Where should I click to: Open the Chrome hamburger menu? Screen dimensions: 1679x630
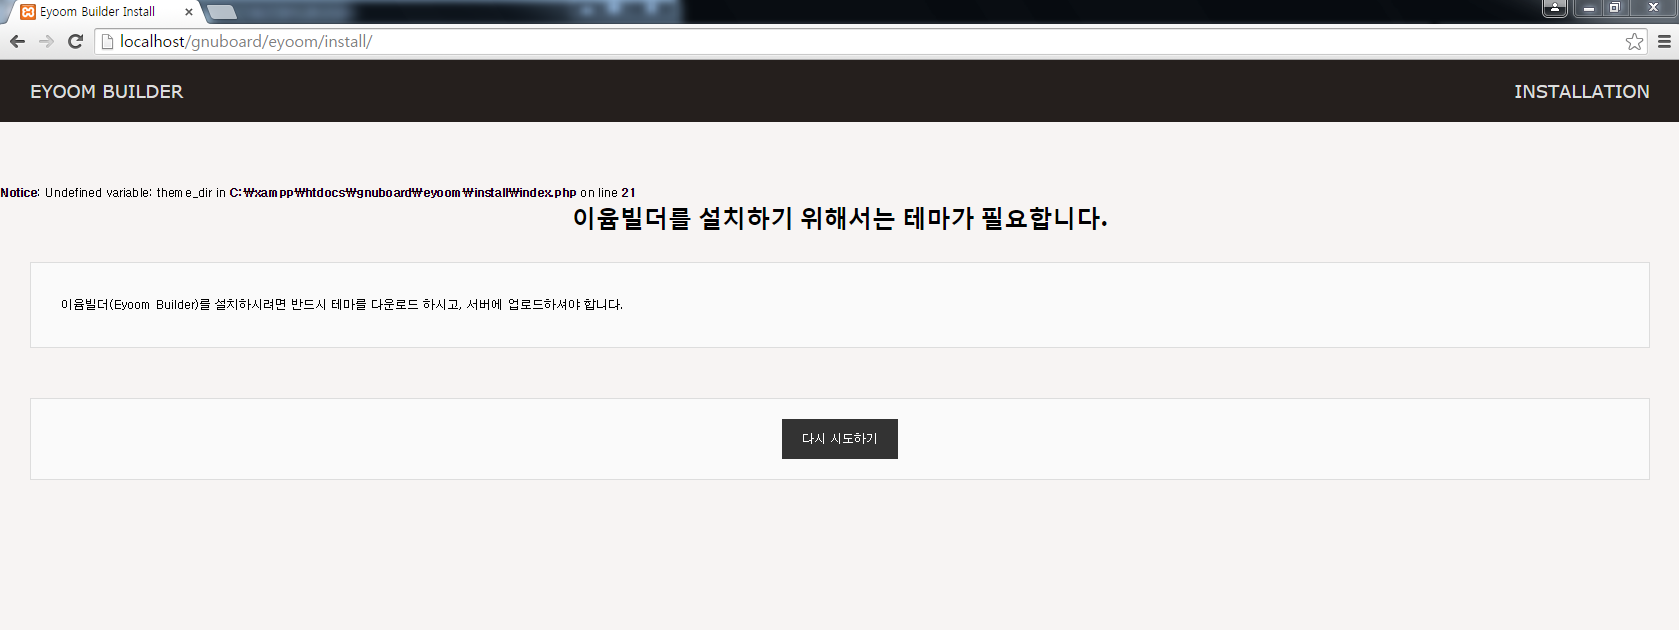[1664, 41]
